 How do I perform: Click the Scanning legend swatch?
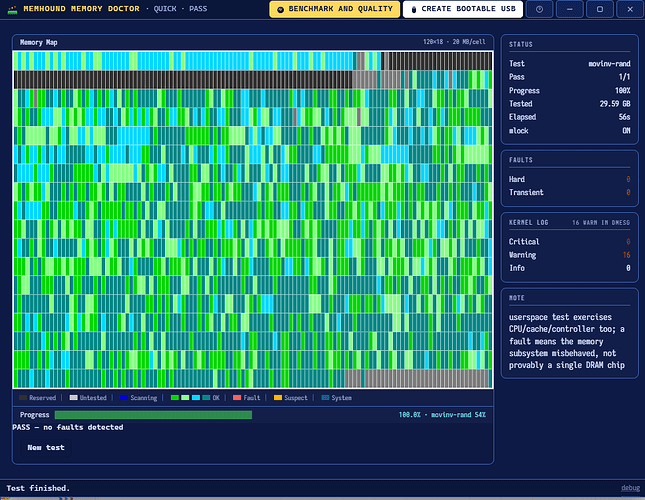click(124, 398)
